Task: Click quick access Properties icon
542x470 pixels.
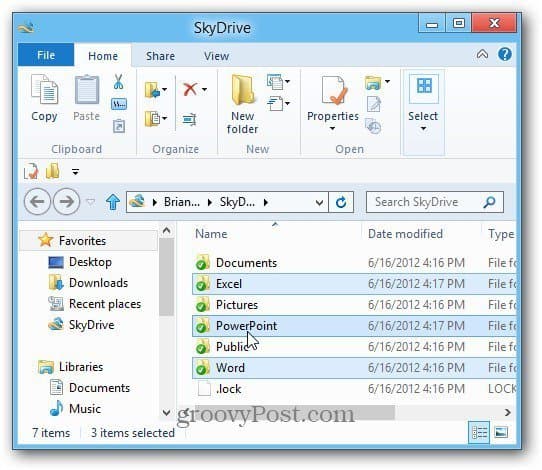Action: coord(31,171)
